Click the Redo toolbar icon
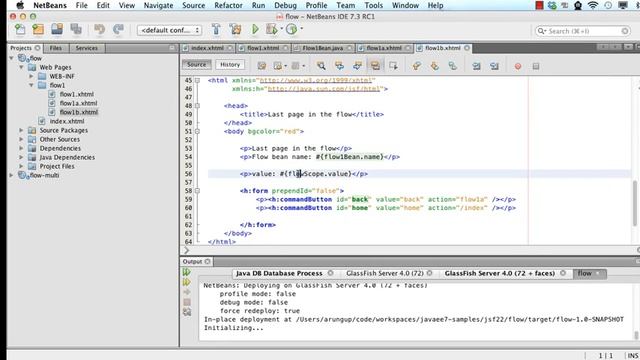Image resolution: width=640 pixels, height=360 pixels. point(118,29)
